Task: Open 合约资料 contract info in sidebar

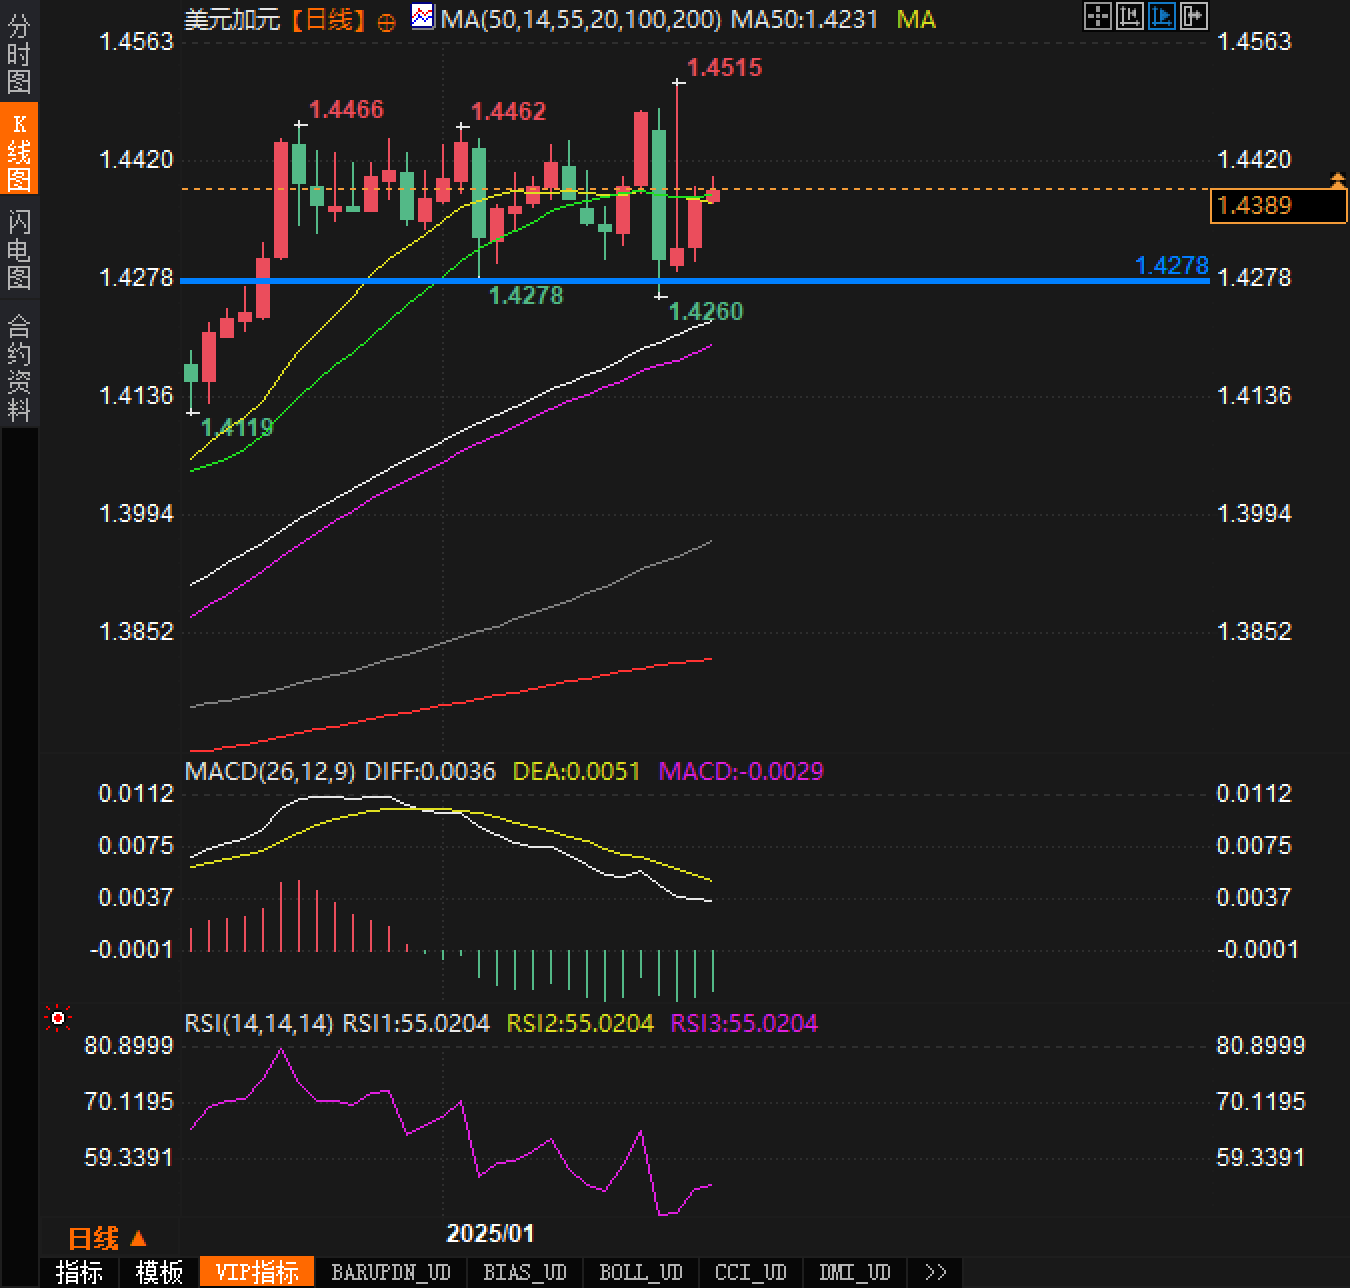Action: pos(19,367)
